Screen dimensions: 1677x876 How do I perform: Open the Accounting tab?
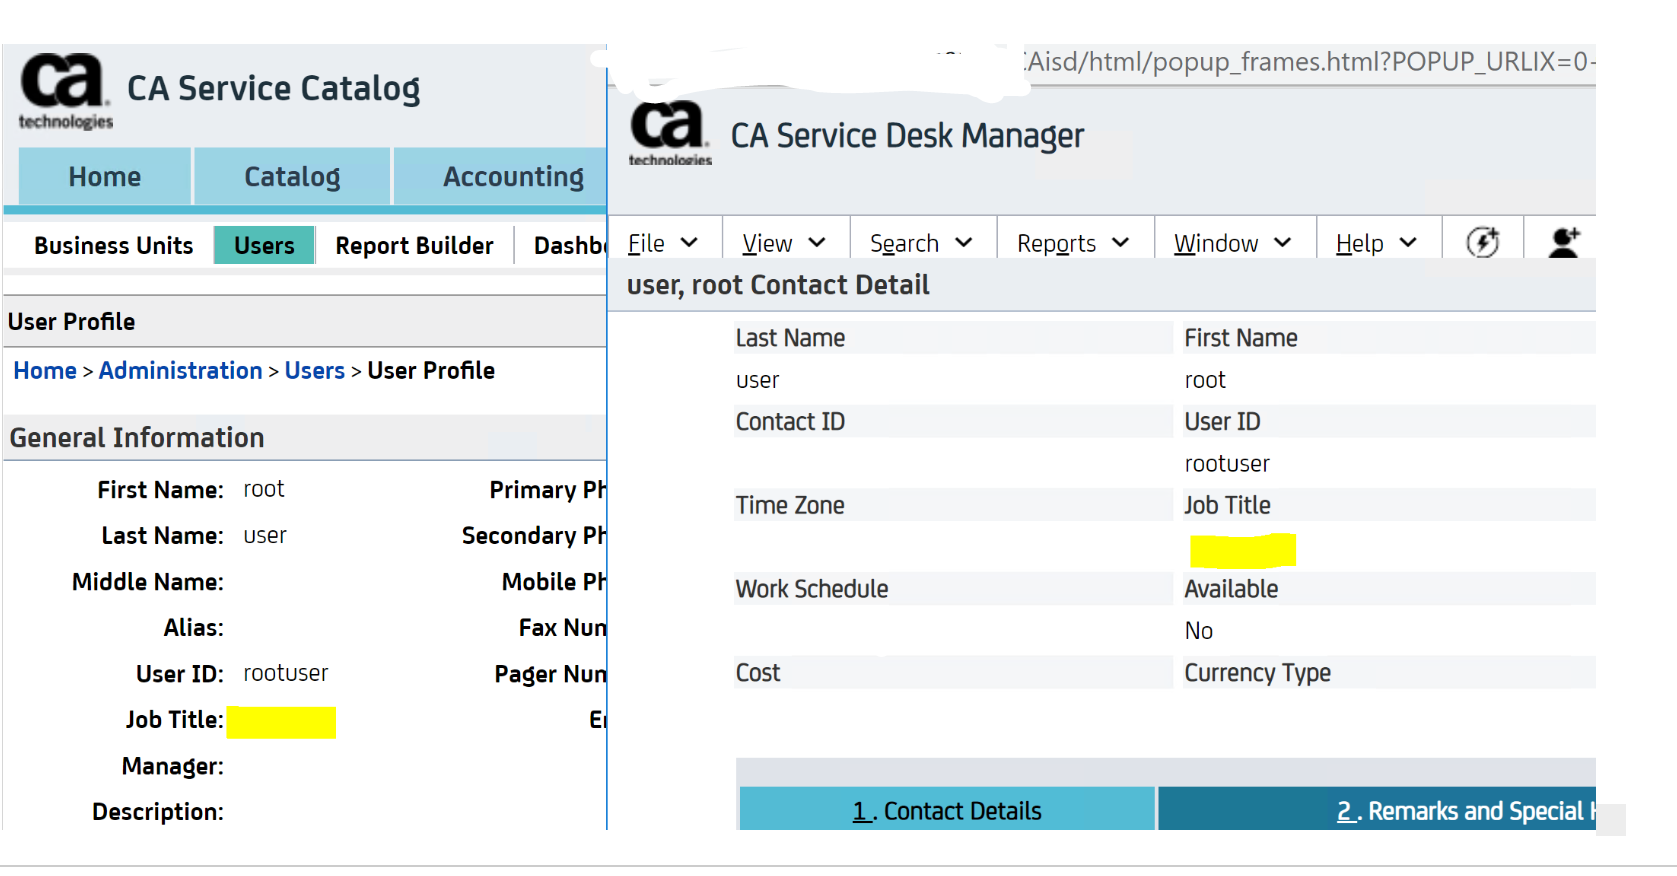[512, 177]
